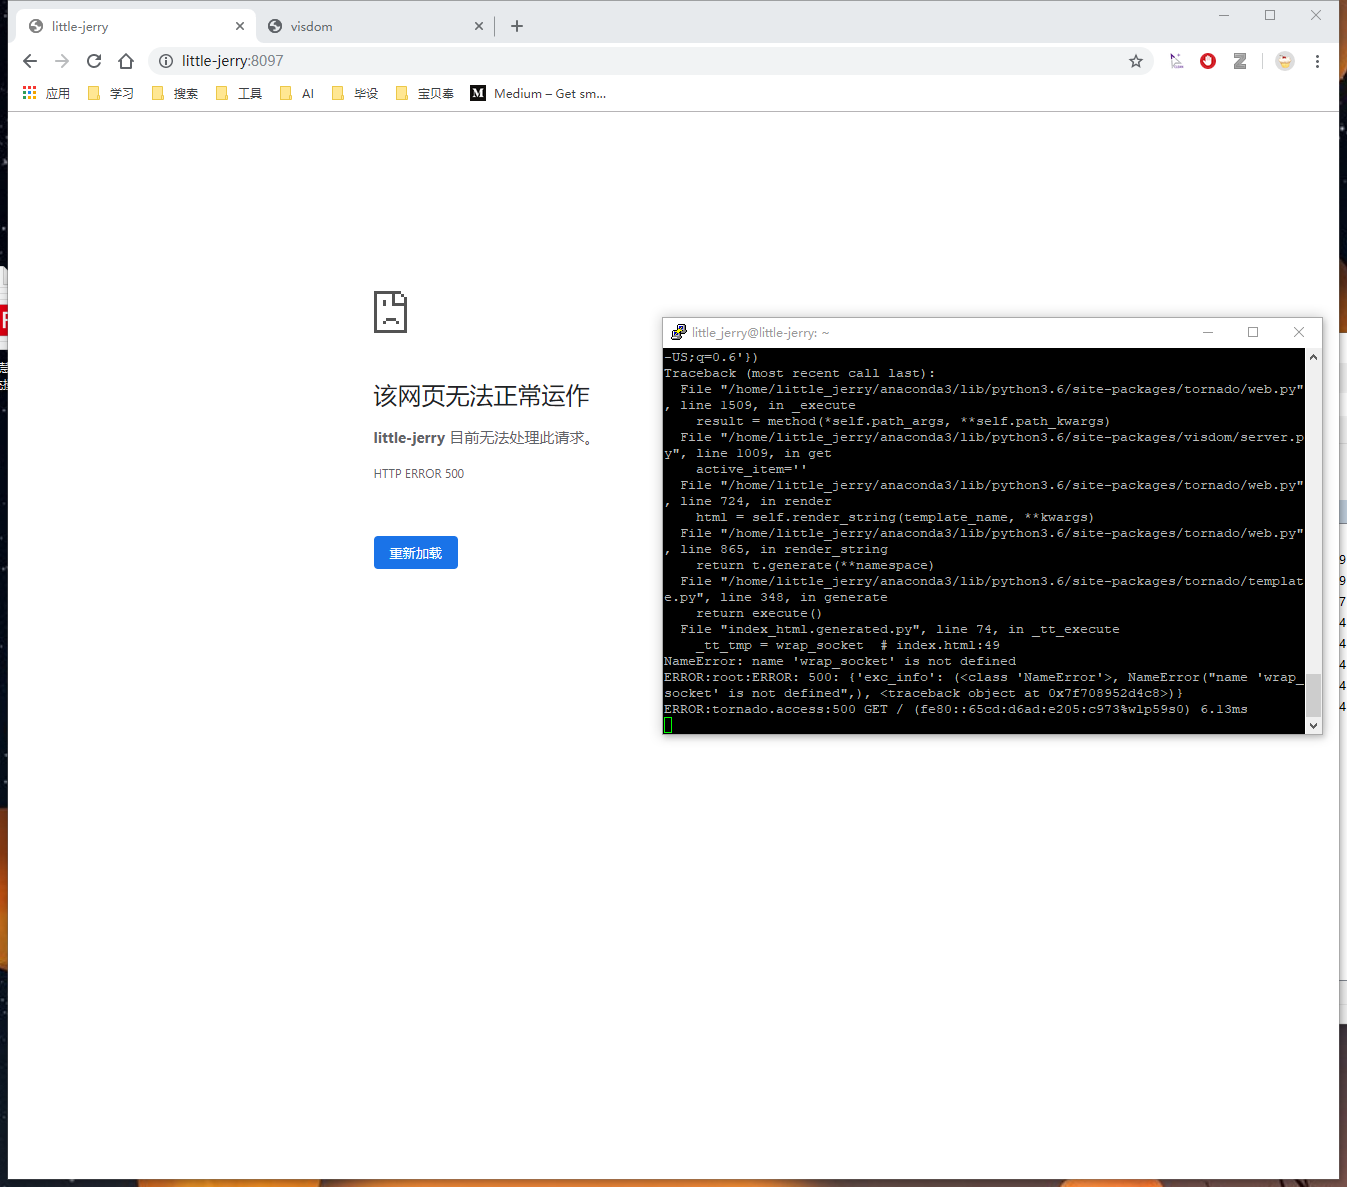Open a new tab with the plus button

point(517,25)
